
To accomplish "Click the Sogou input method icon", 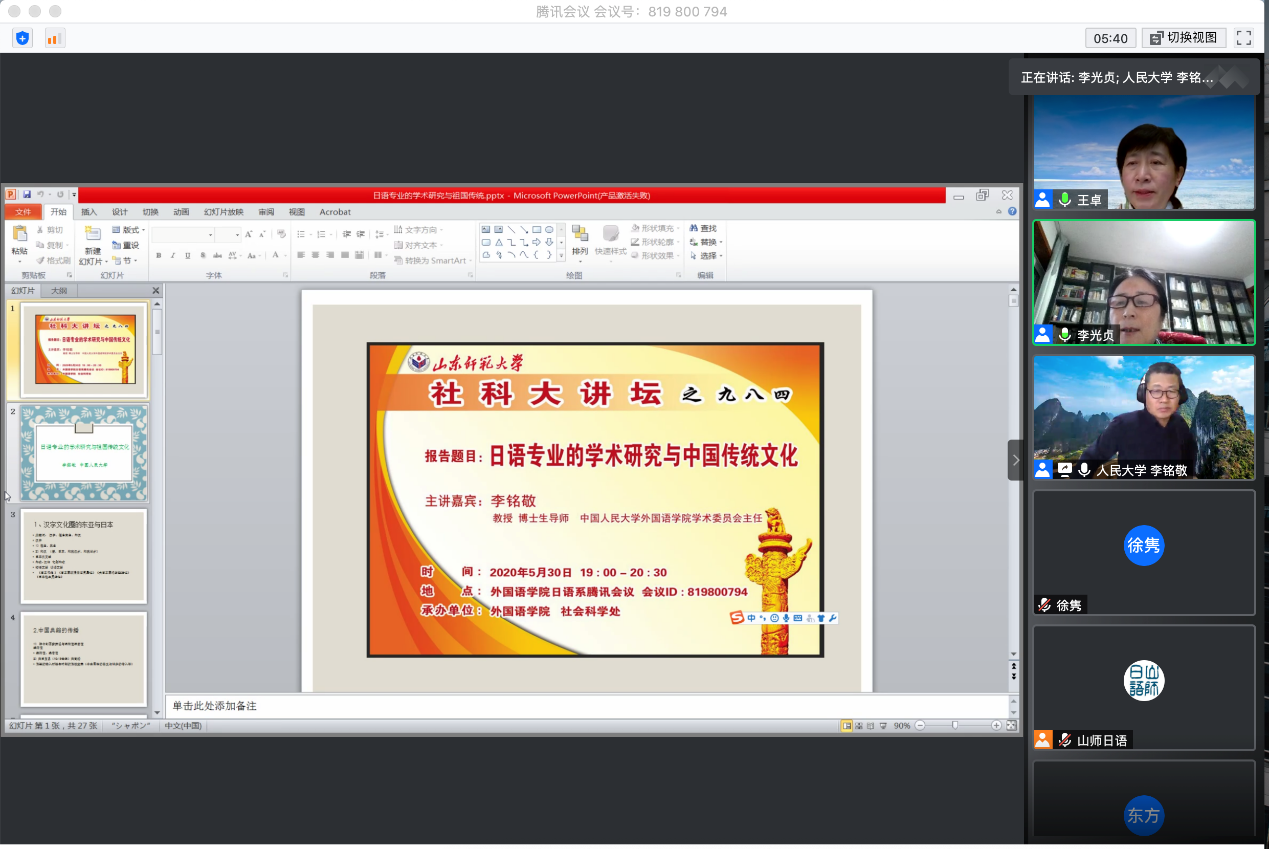I will 737,618.
